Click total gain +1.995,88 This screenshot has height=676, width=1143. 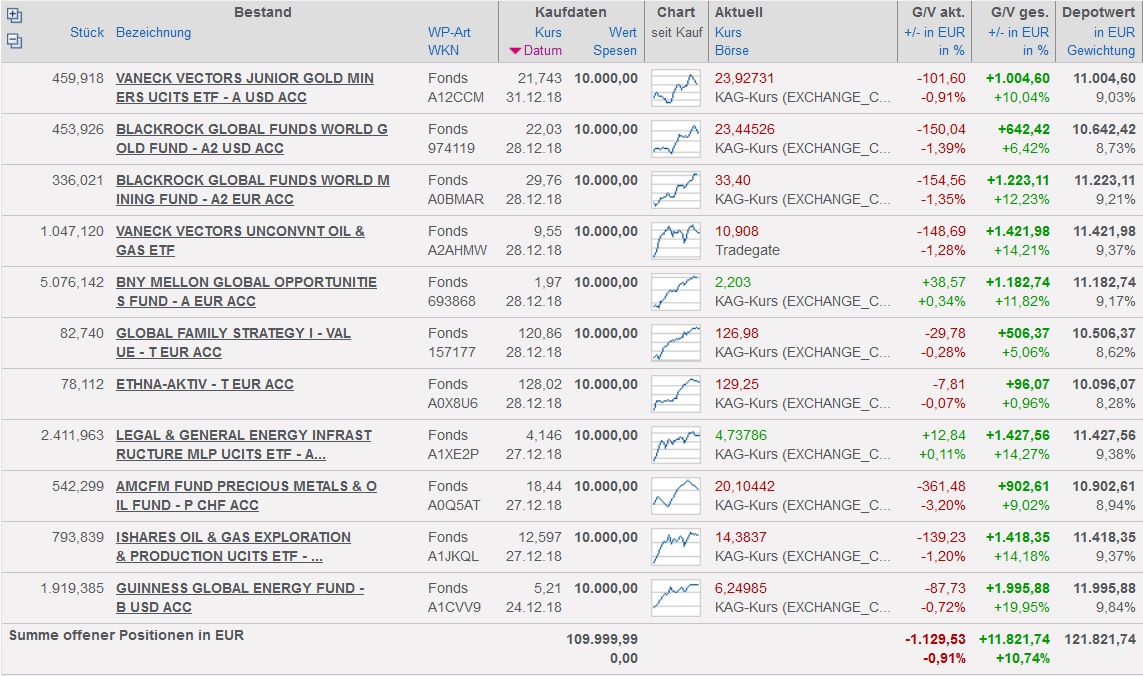coord(1018,588)
